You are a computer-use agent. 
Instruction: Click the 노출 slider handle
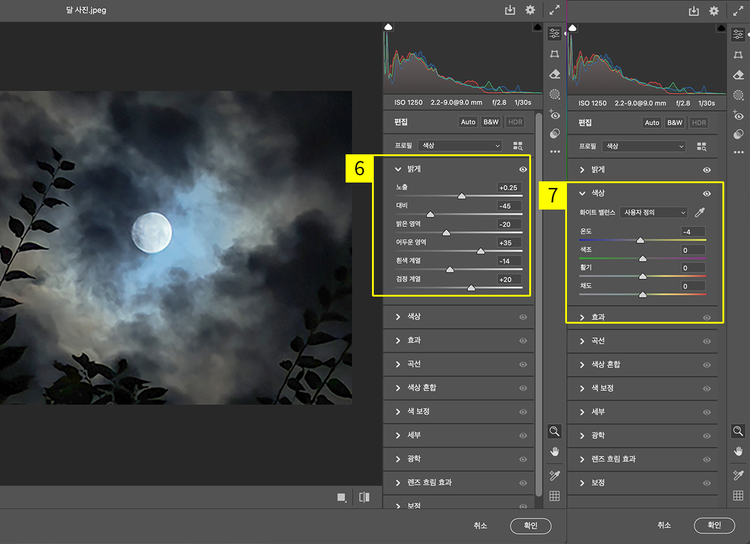click(x=462, y=196)
